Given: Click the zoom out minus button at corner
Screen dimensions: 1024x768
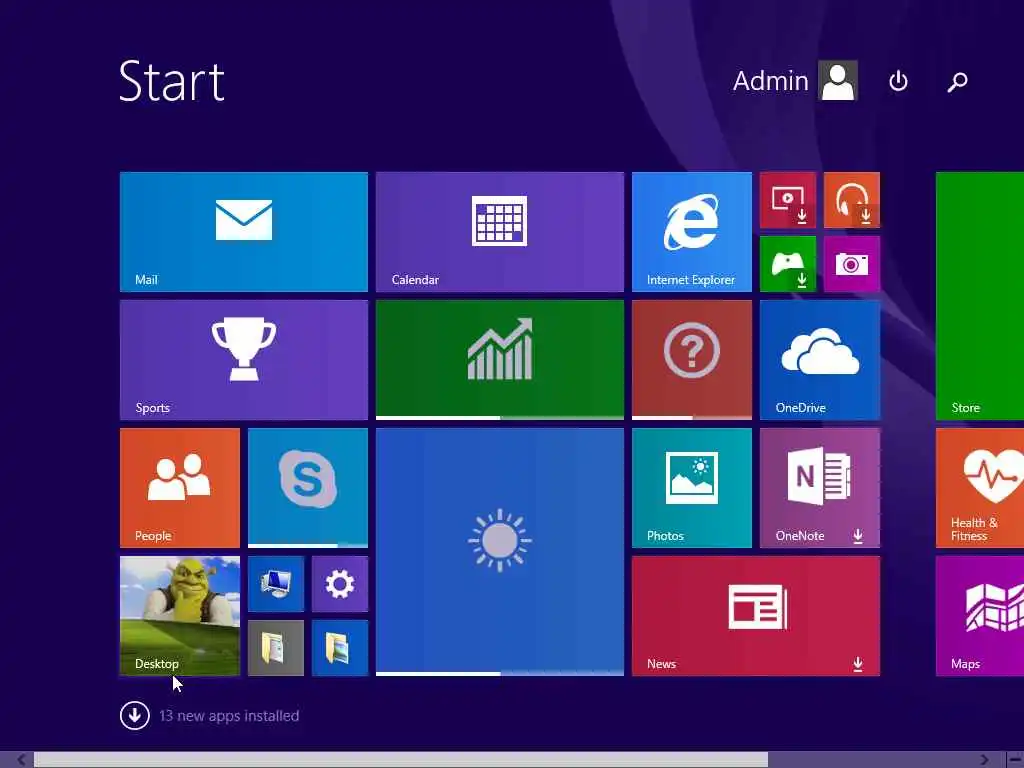Looking at the screenshot, I should (1014, 760).
